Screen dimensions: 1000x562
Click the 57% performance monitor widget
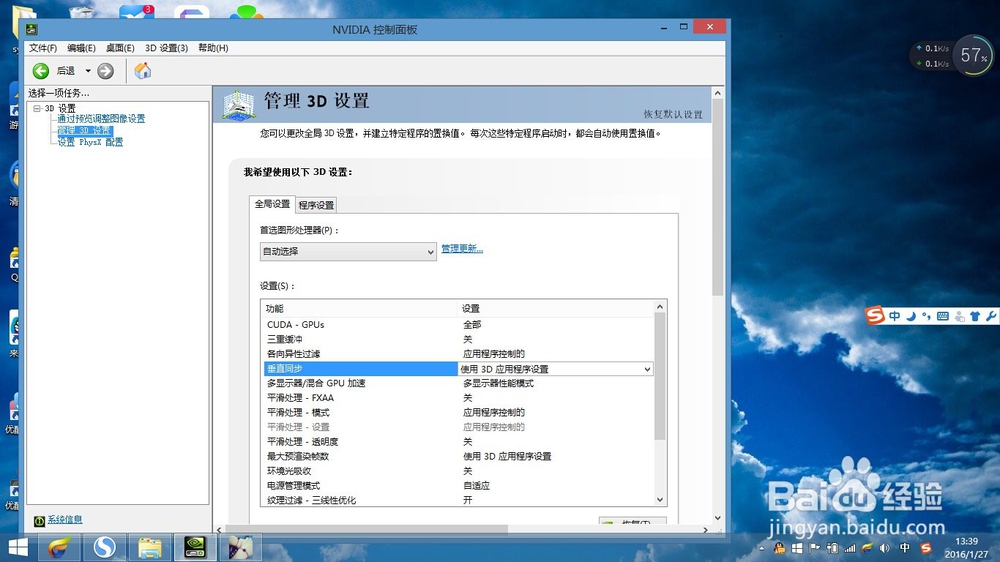[974, 55]
